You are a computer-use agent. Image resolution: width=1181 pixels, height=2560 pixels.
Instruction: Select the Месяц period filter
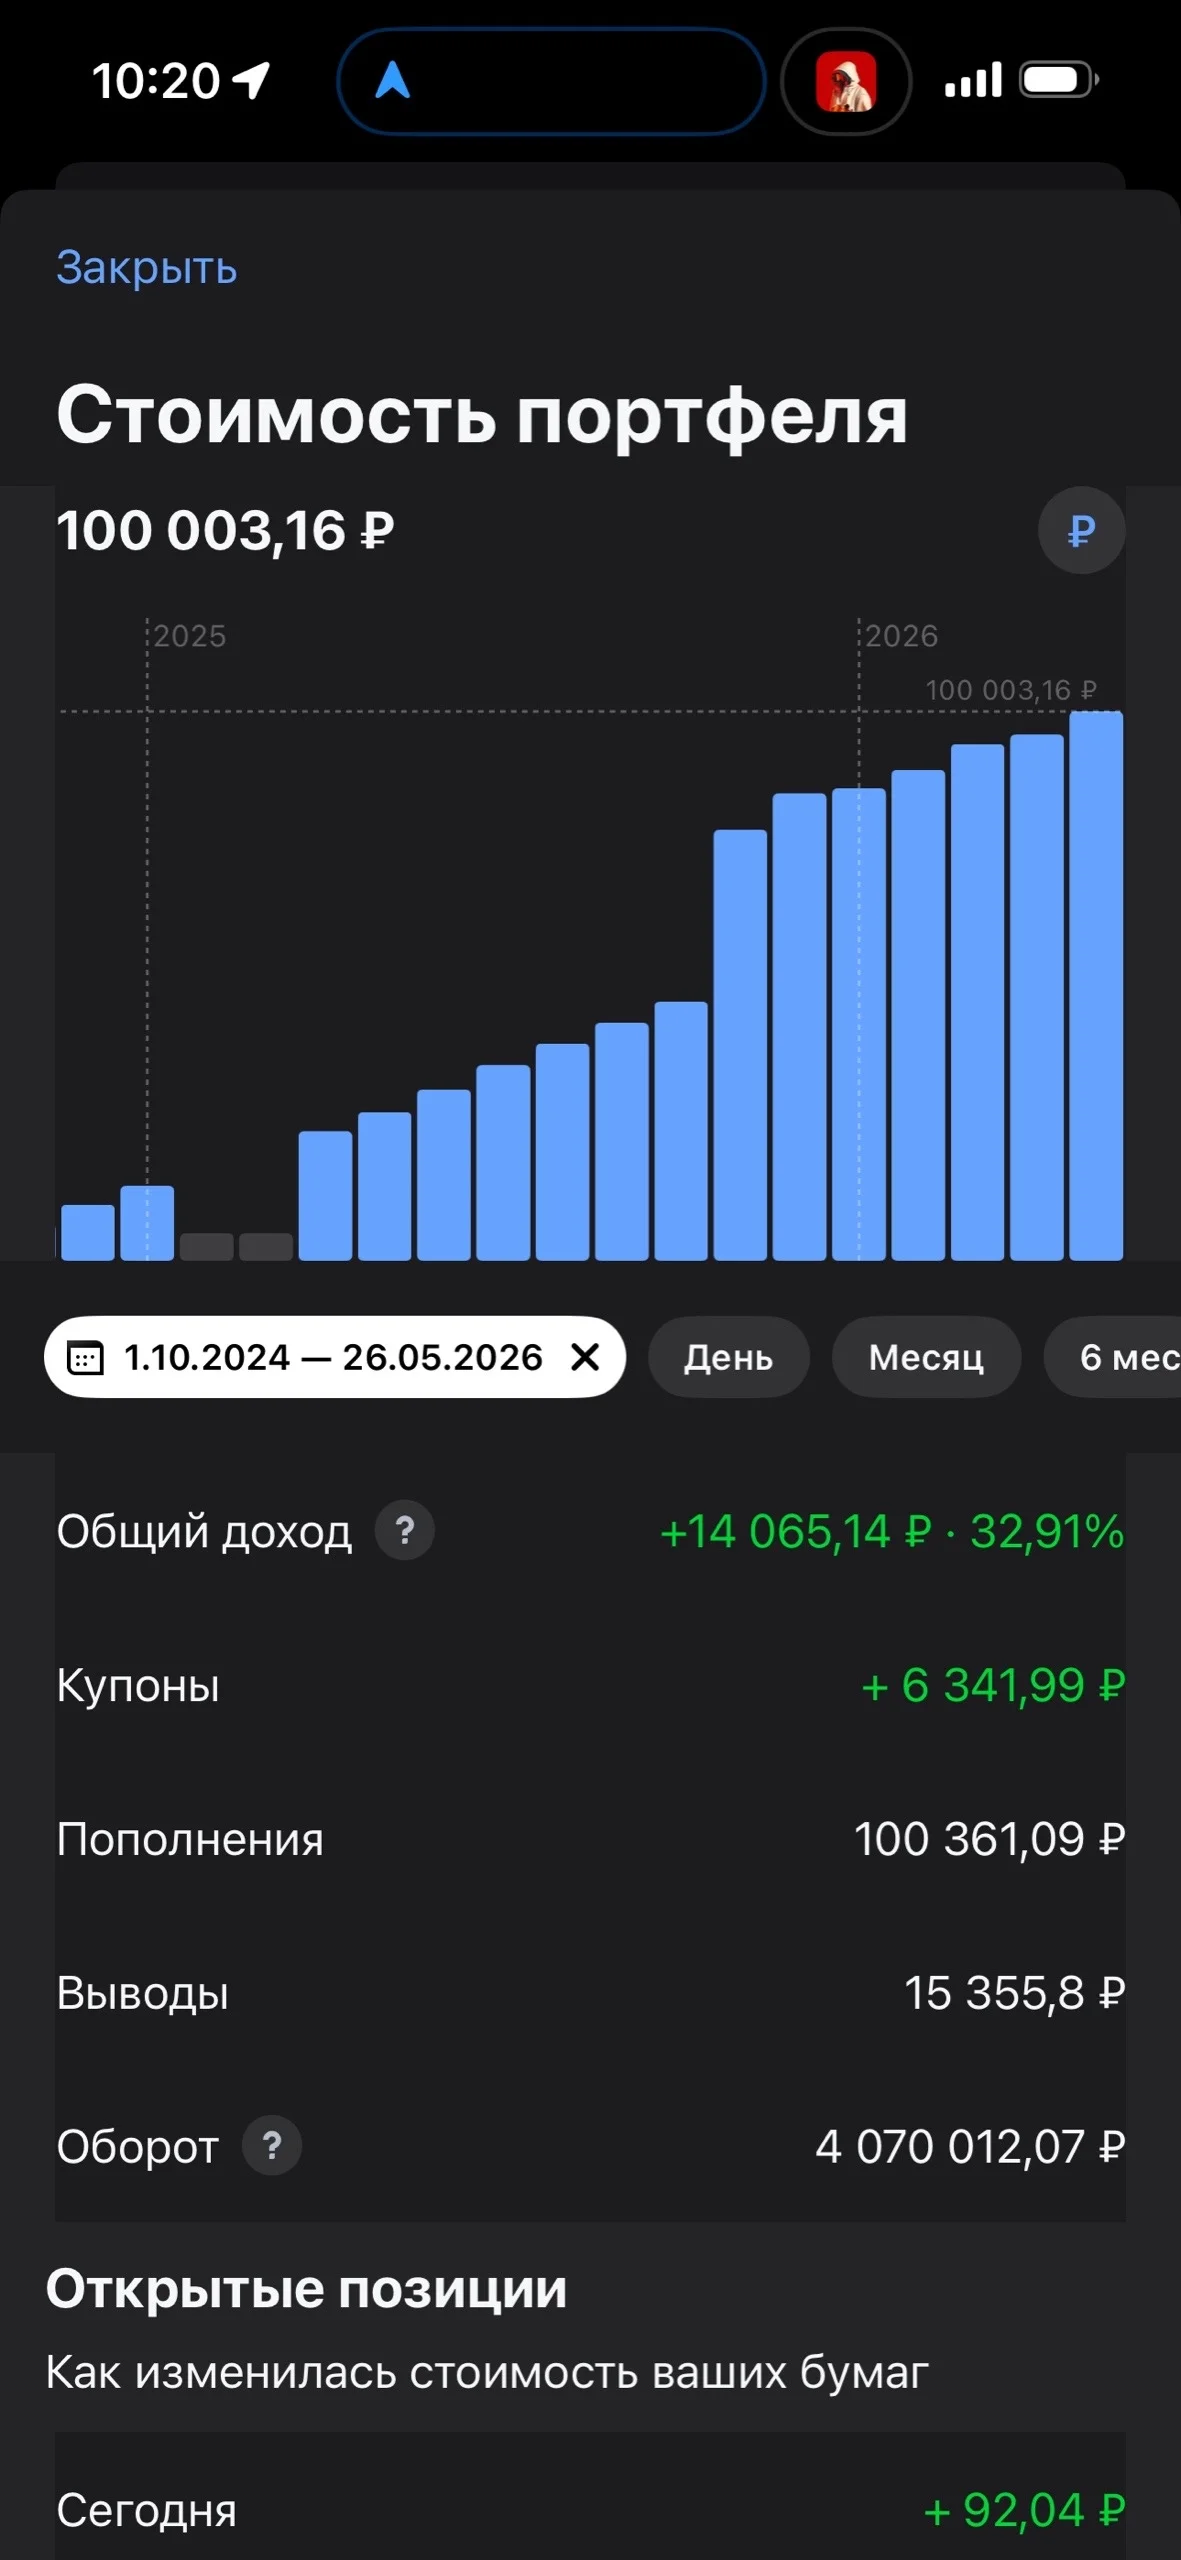[x=926, y=1357]
